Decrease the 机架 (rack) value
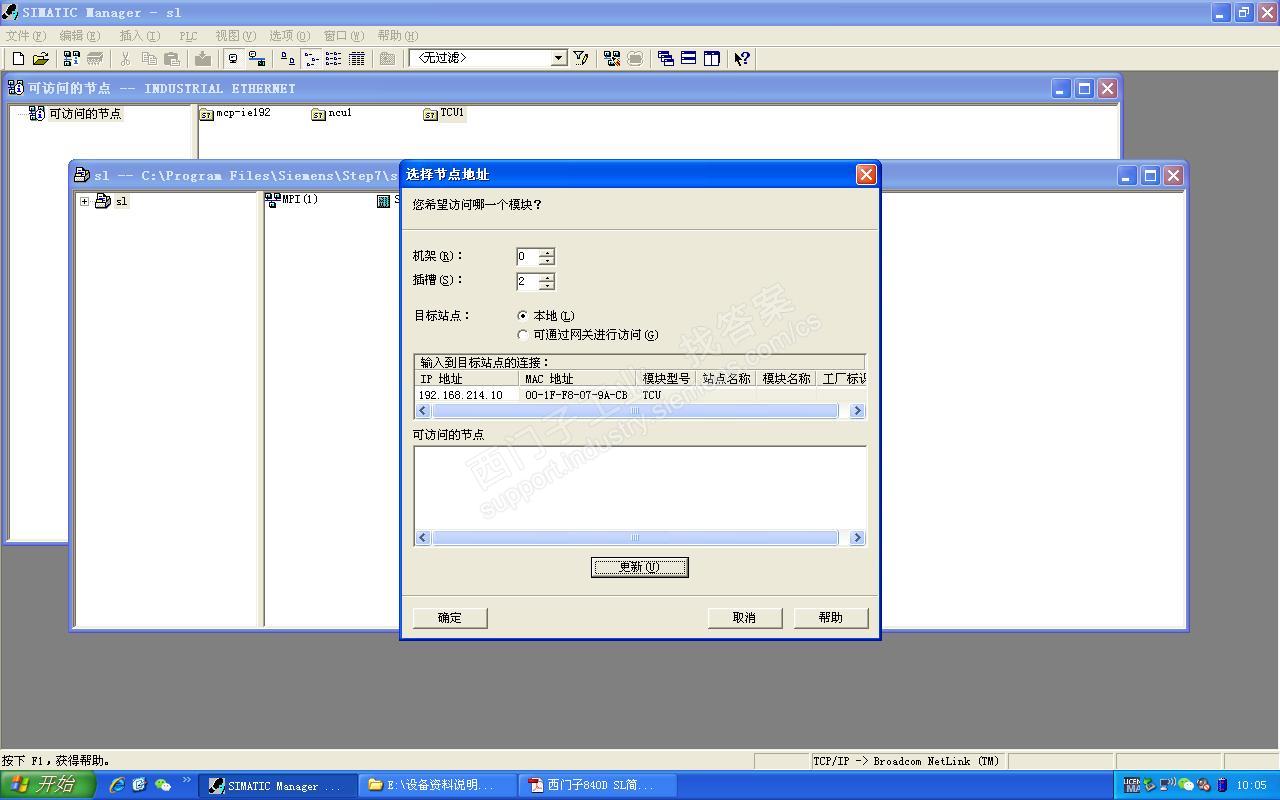The width and height of the screenshot is (1280, 800). click(546, 261)
